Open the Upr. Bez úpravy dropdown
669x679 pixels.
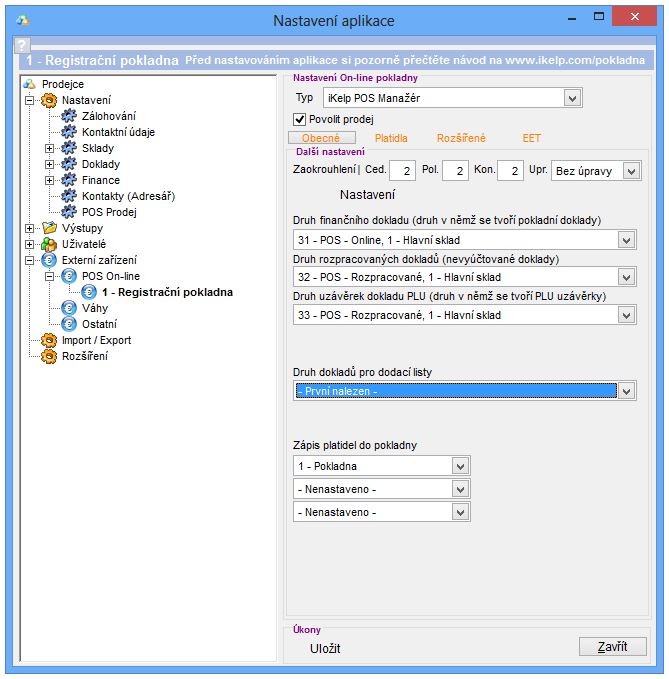tap(631, 172)
